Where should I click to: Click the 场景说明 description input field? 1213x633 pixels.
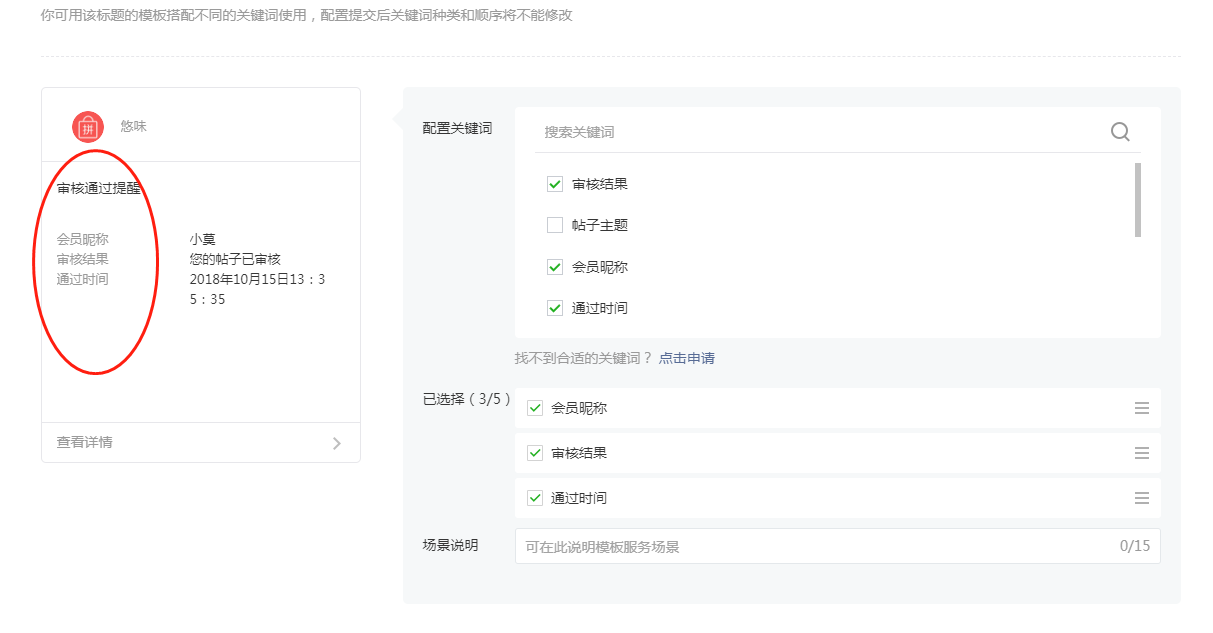(x=815, y=547)
